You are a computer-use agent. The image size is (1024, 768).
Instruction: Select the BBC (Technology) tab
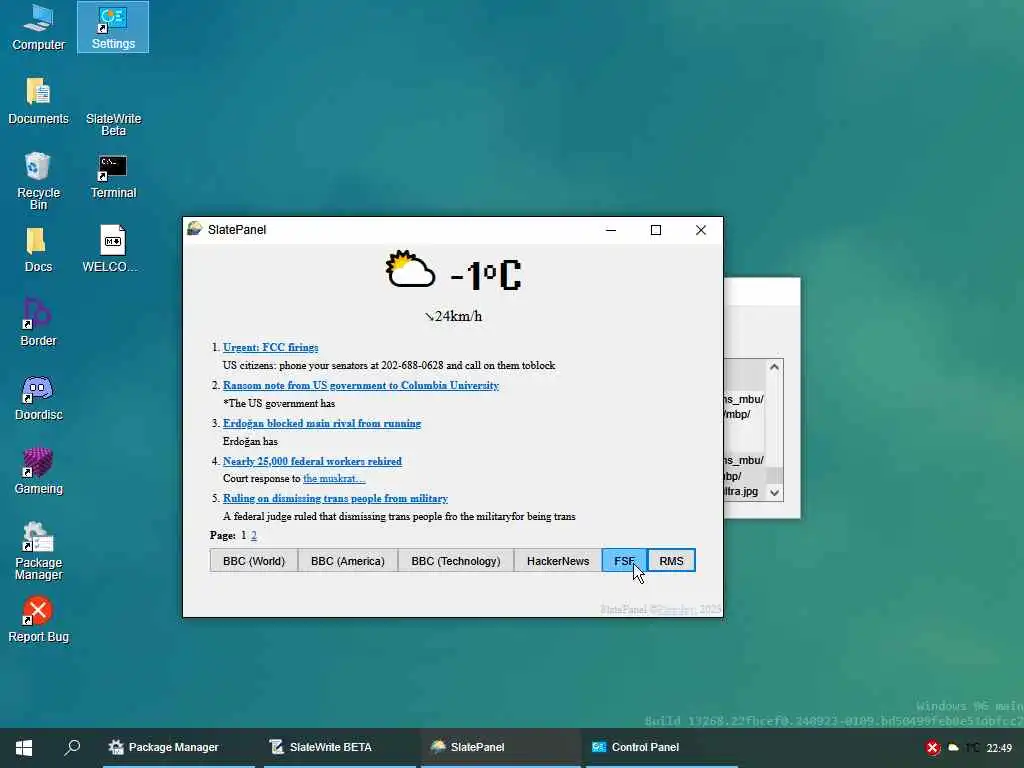[456, 561]
